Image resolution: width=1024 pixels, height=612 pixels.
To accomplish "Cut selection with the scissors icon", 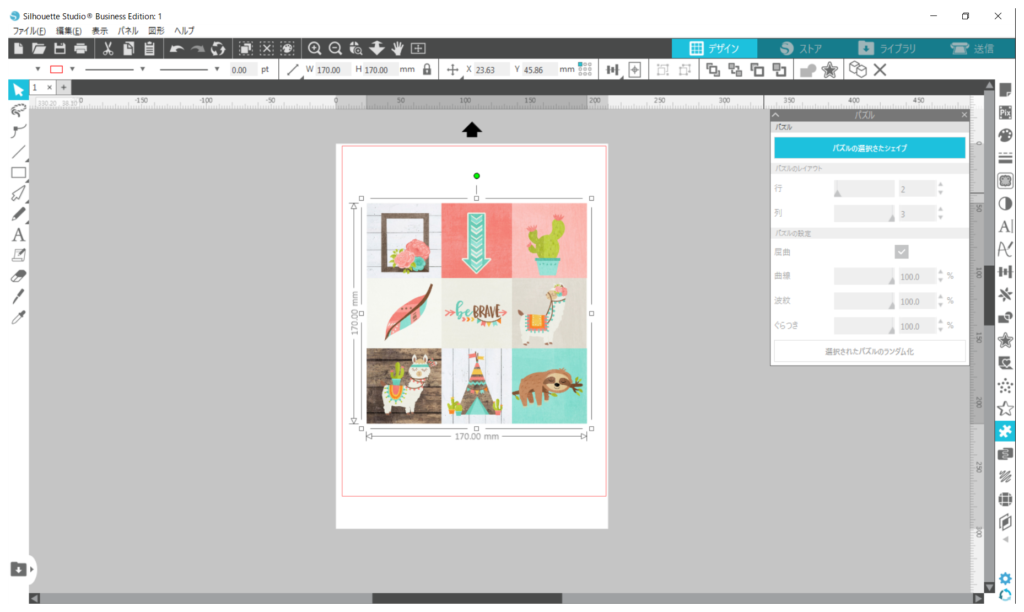I will (x=108, y=48).
